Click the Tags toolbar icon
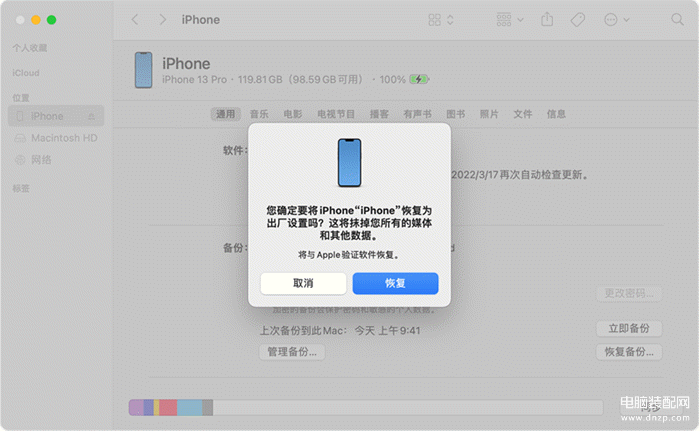This screenshot has height=431, width=700. click(x=577, y=20)
